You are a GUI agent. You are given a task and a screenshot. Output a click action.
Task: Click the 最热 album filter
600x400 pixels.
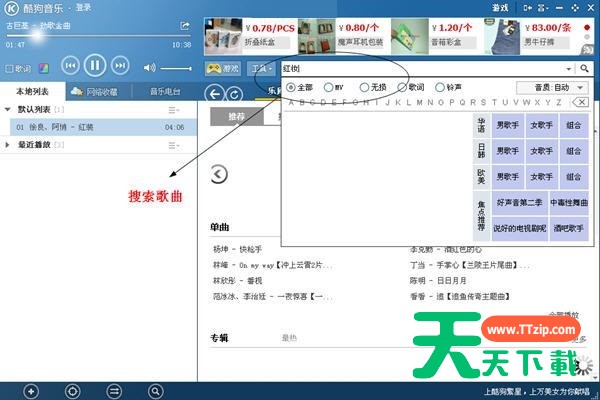tap(289, 338)
